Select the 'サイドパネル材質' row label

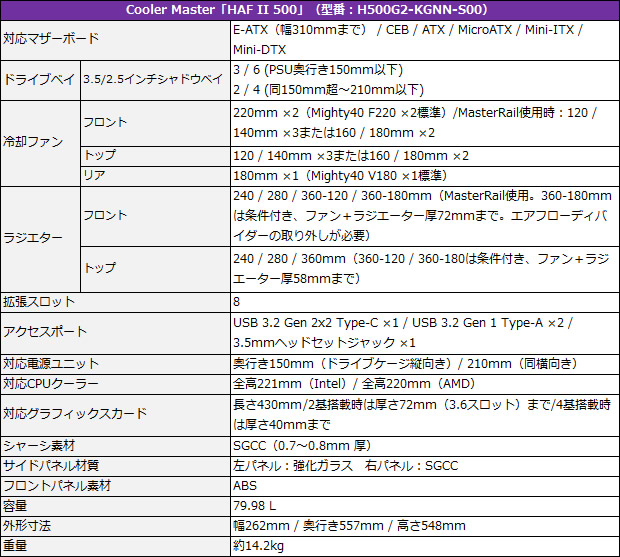coord(115,466)
